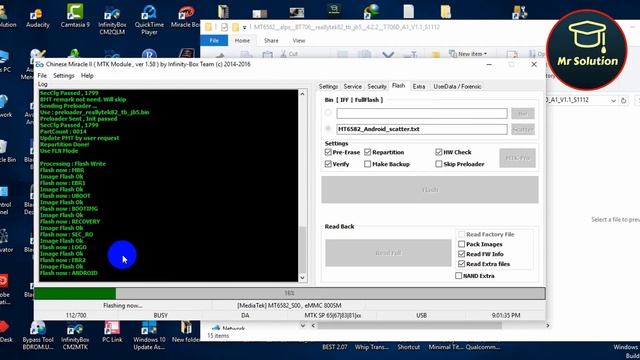Viewport: 640px width, 360px height.
Task: Open the Audacity desktop shortcut
Action: (x=38, y=17)
